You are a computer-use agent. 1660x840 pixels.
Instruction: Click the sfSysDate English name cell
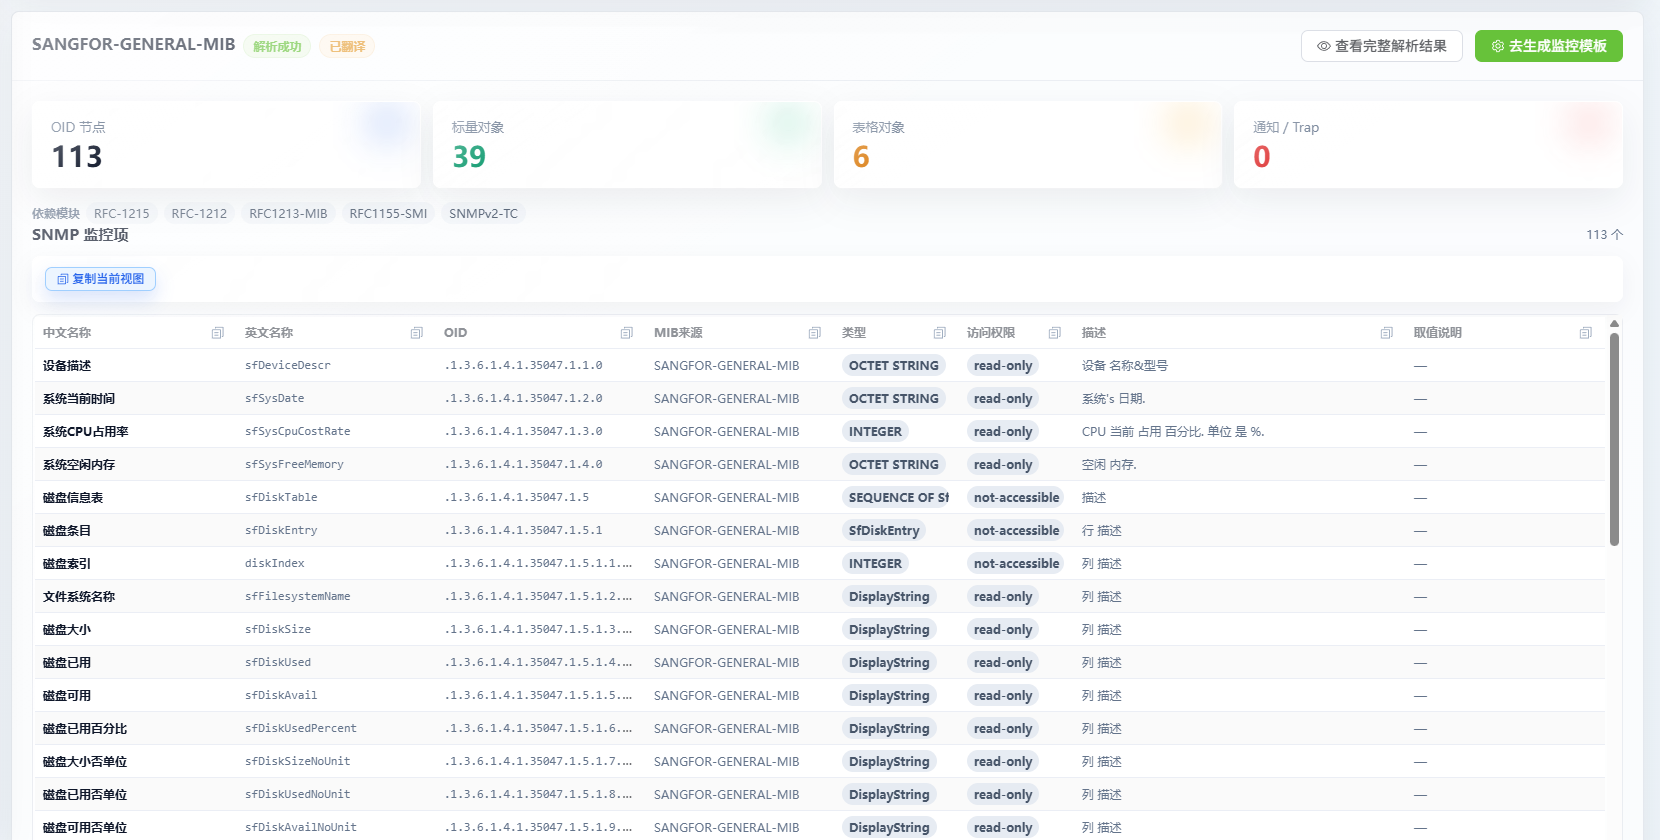[275, 399]
